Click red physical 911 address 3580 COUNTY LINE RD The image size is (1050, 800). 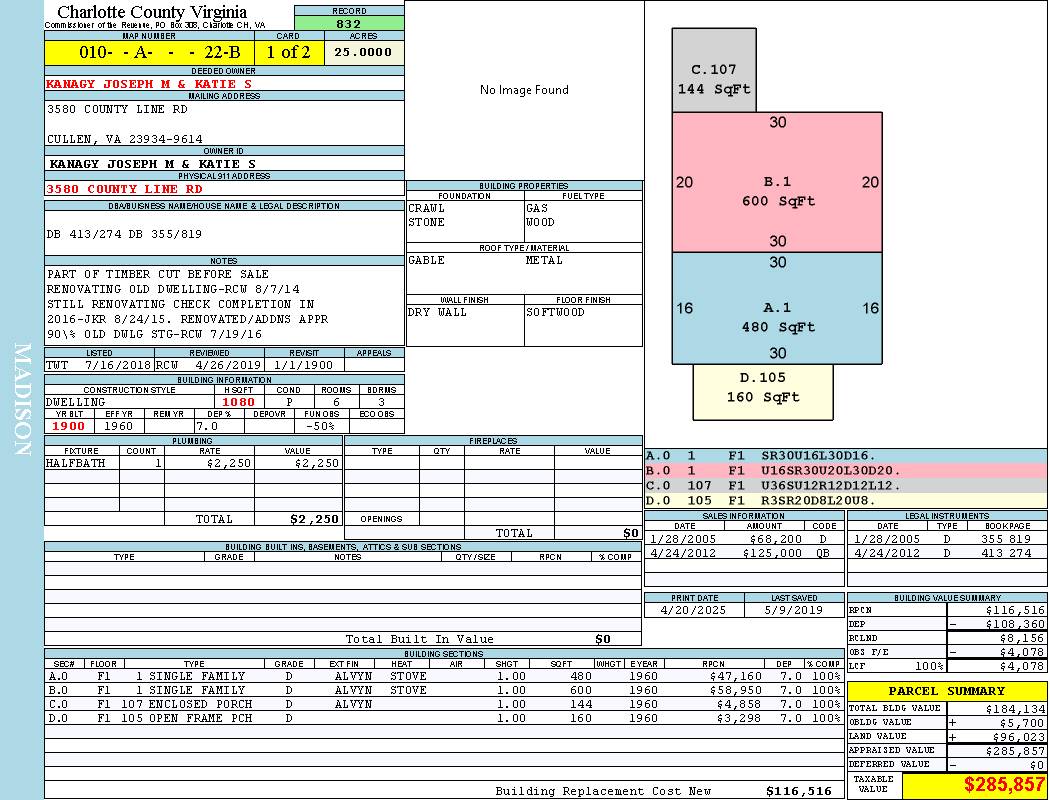point(124,189)
